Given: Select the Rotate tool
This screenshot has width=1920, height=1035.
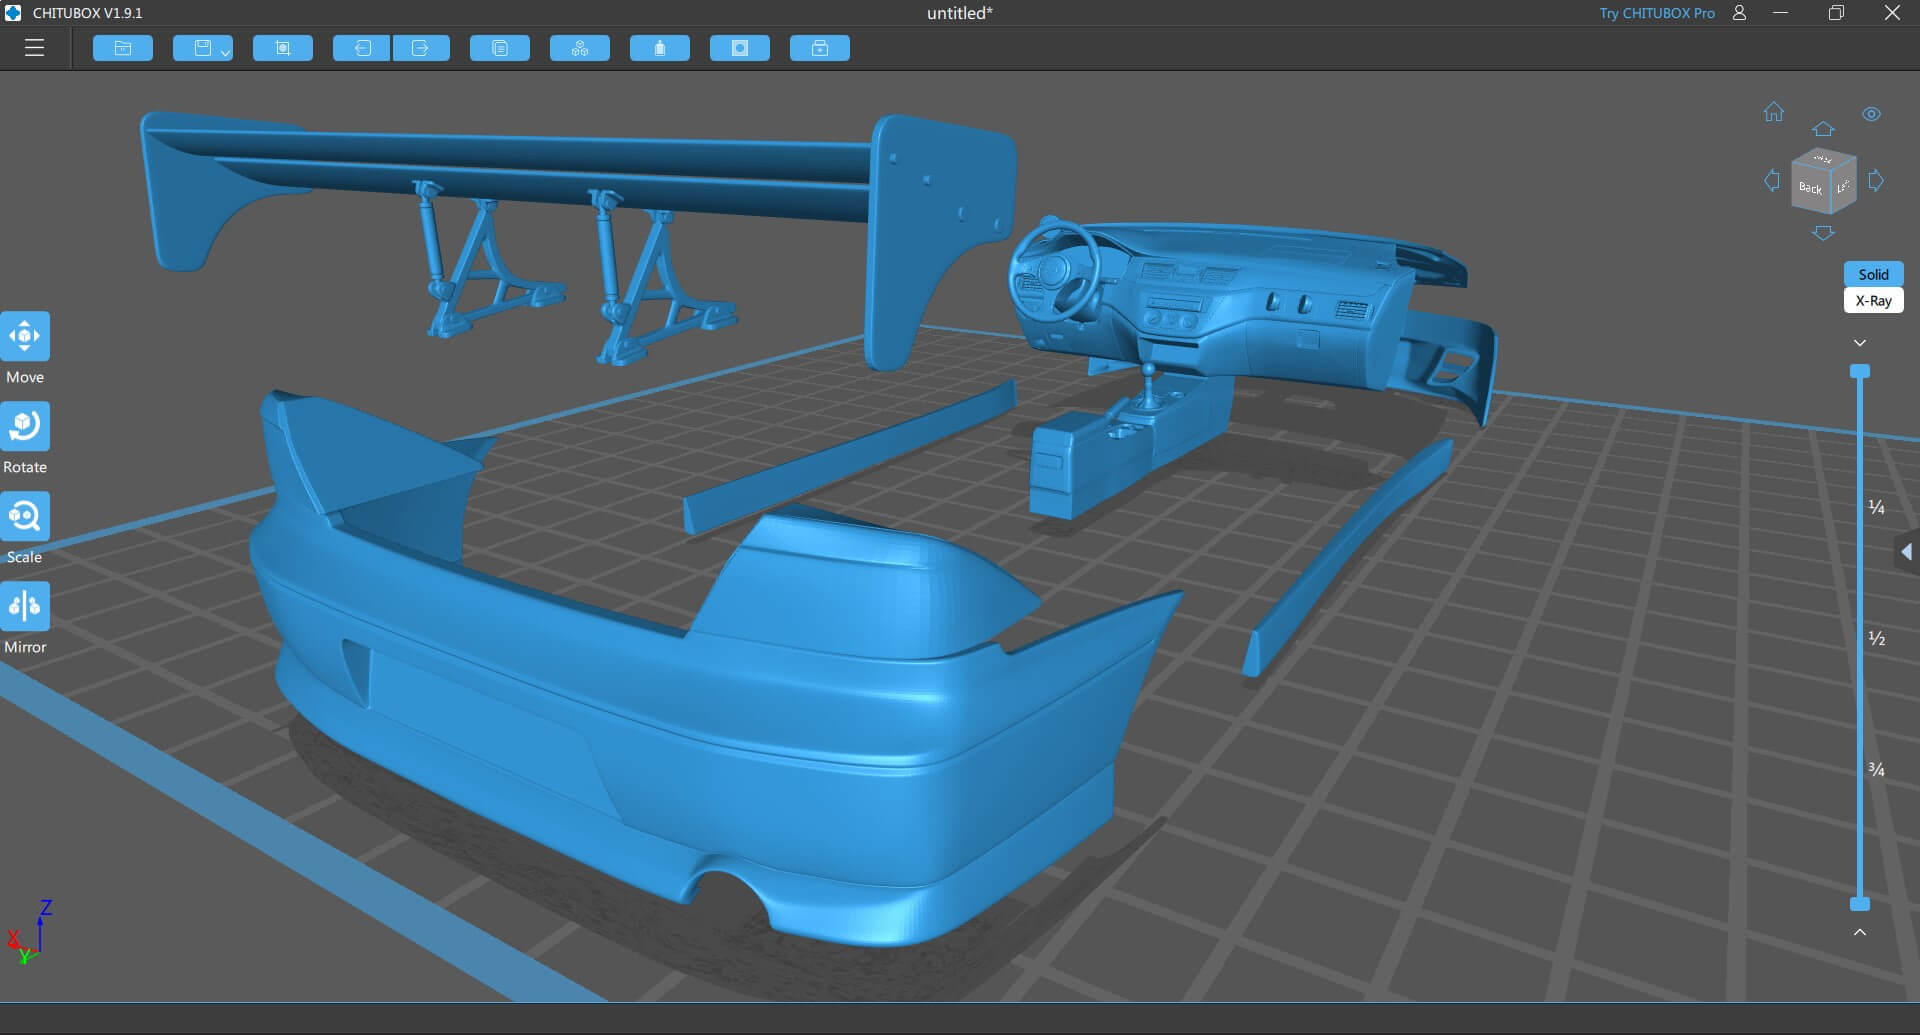Looking at the screenshot, I should 25,427.
